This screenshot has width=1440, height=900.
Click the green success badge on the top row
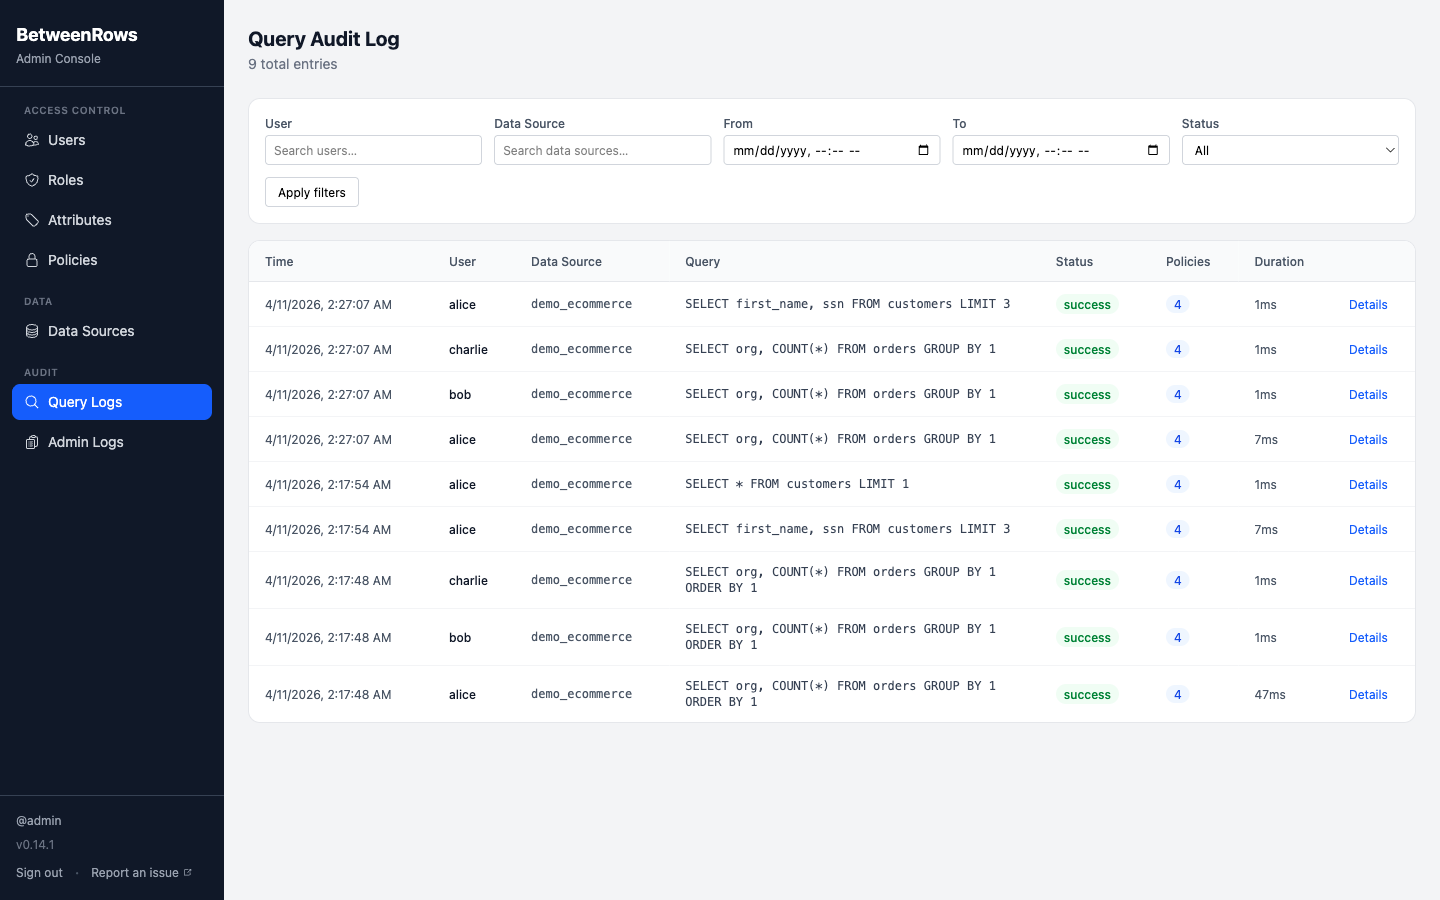pyautogui.click(x=1086, y=304)
